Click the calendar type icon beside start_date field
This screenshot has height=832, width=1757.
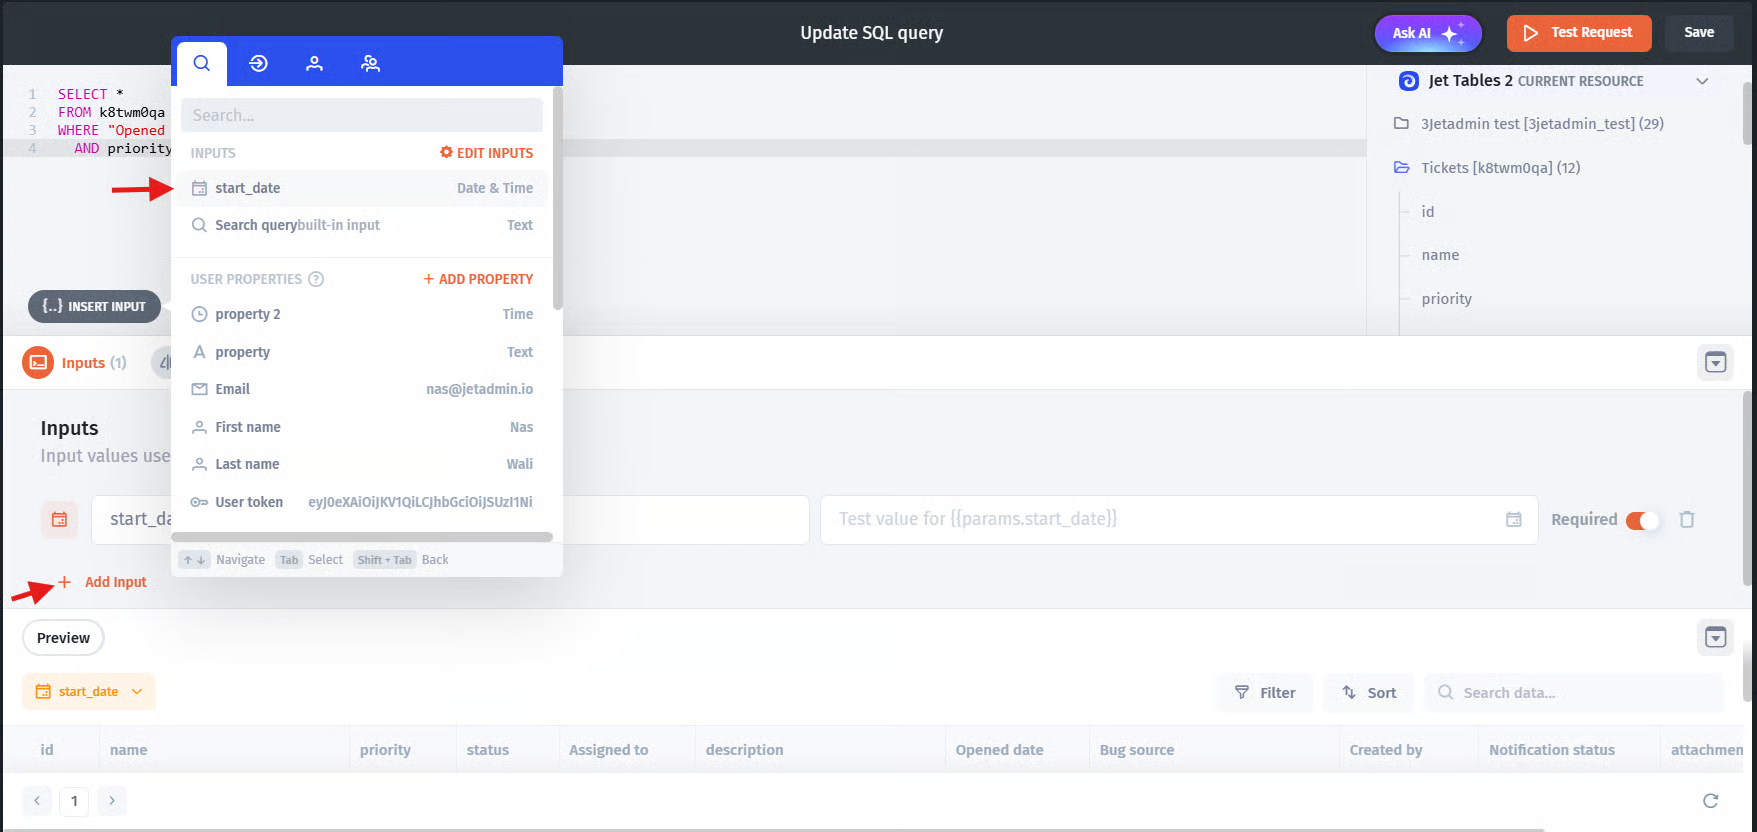[x=60, y=519]
